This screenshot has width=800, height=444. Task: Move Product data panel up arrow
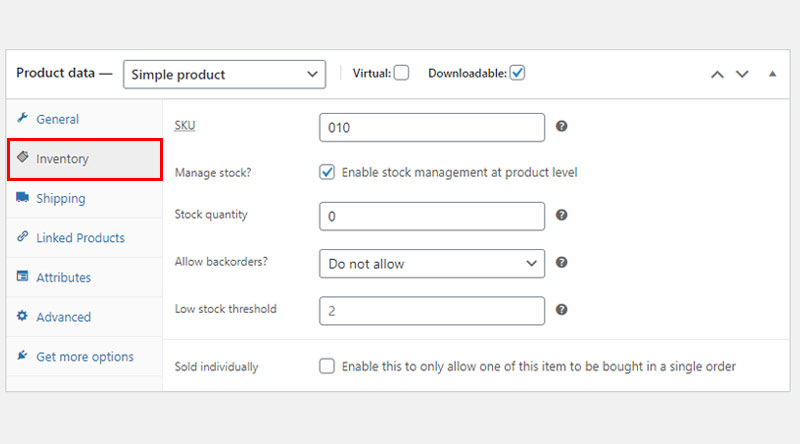[x=717, y=75]
